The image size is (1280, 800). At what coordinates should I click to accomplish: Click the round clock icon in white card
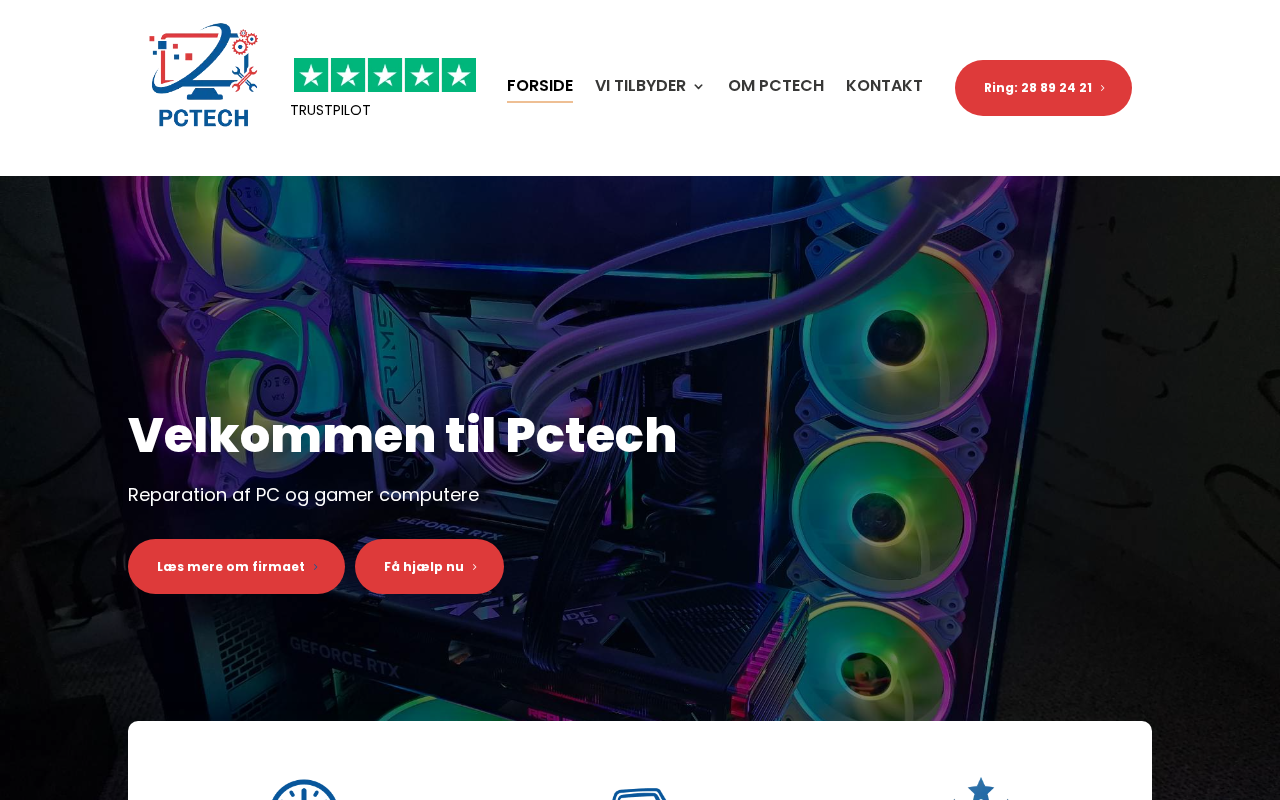click(x=304, y=789)
